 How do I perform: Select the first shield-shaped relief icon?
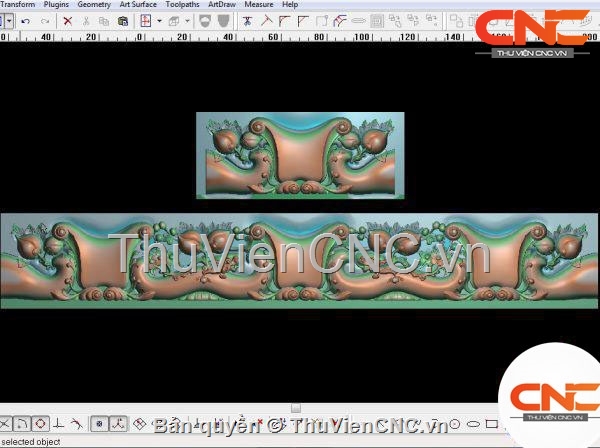click(205, 21)
